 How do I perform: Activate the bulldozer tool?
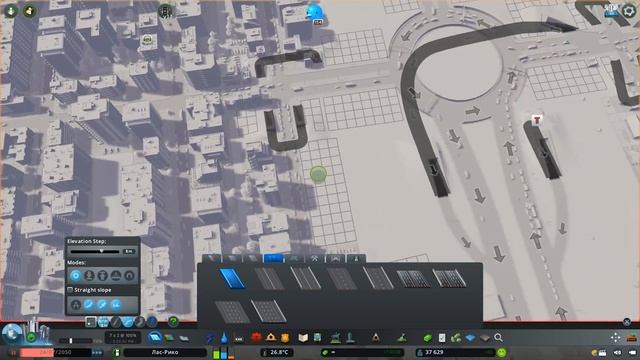coord(632,338)
